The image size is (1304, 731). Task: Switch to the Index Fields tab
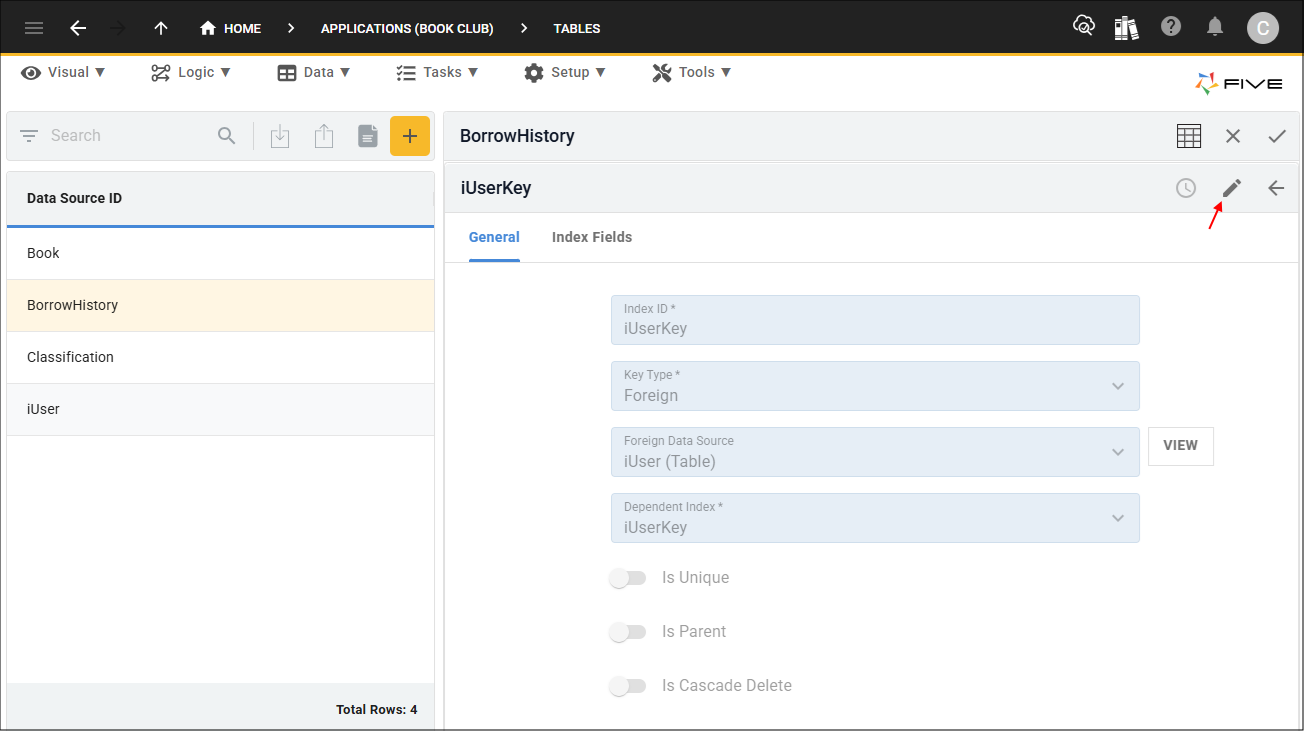[592, 237]
